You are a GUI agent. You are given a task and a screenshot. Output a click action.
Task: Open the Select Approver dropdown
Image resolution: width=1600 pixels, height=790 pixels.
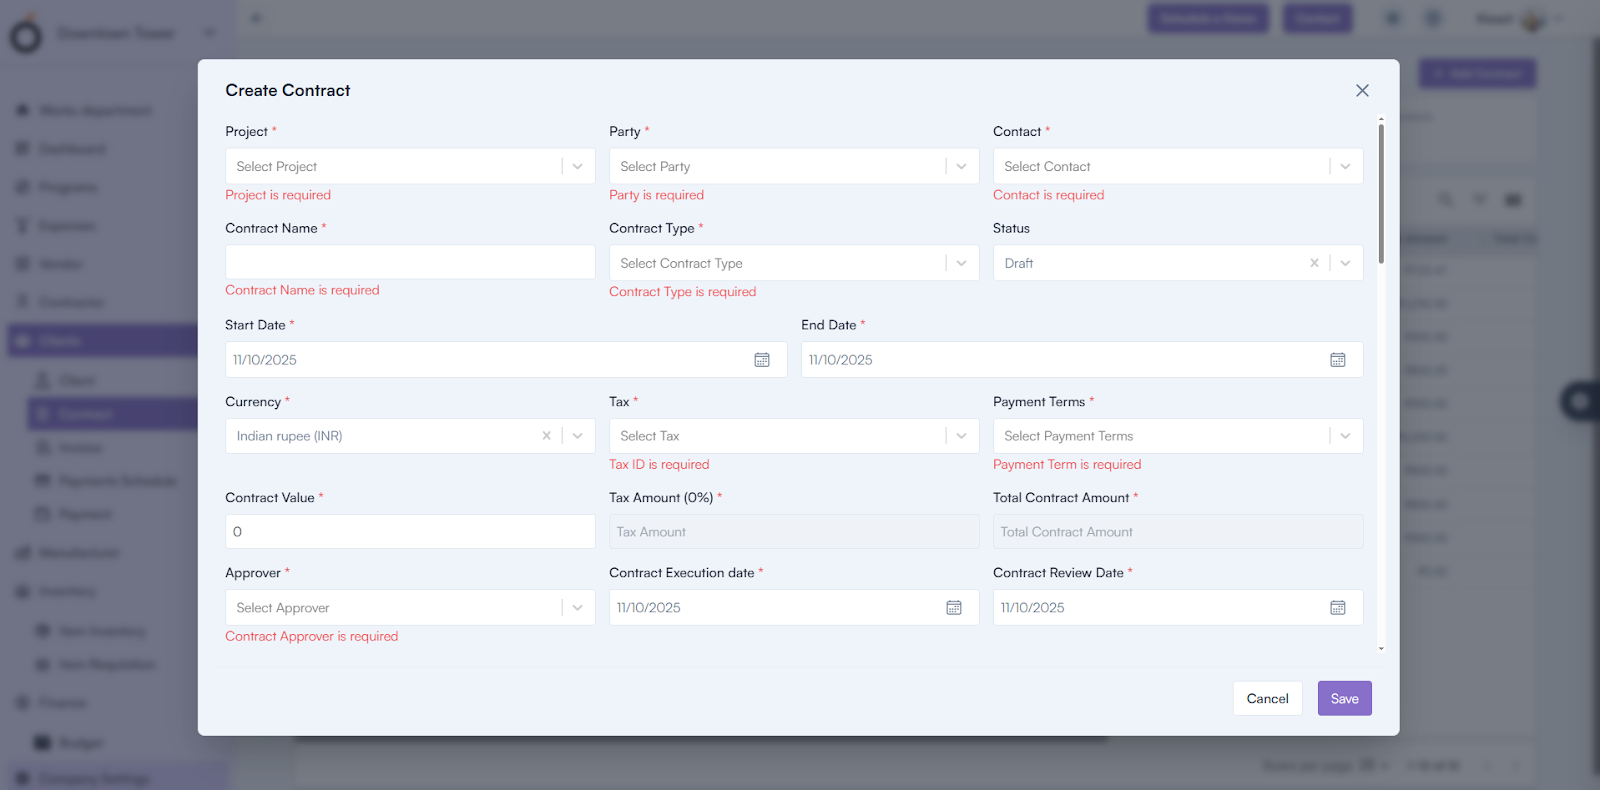[577, 608]
